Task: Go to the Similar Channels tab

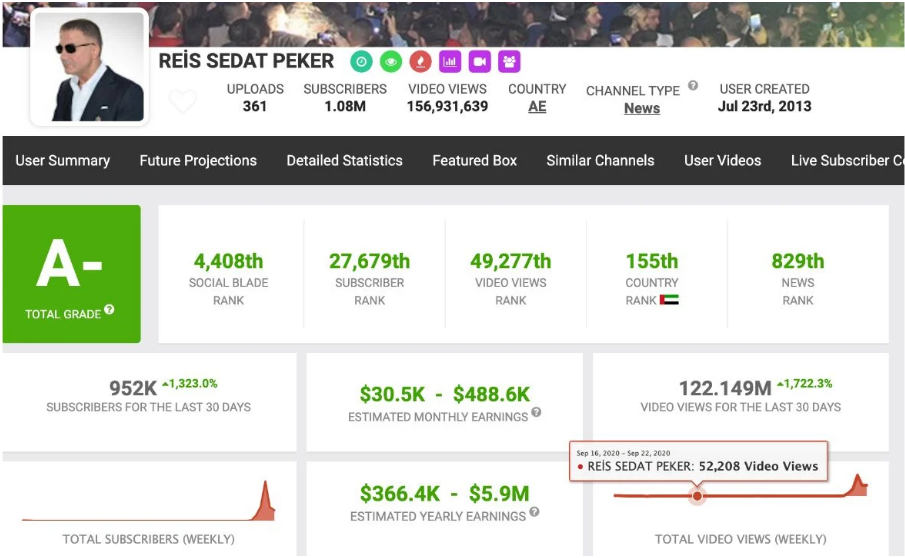Action: coord(600,160)
